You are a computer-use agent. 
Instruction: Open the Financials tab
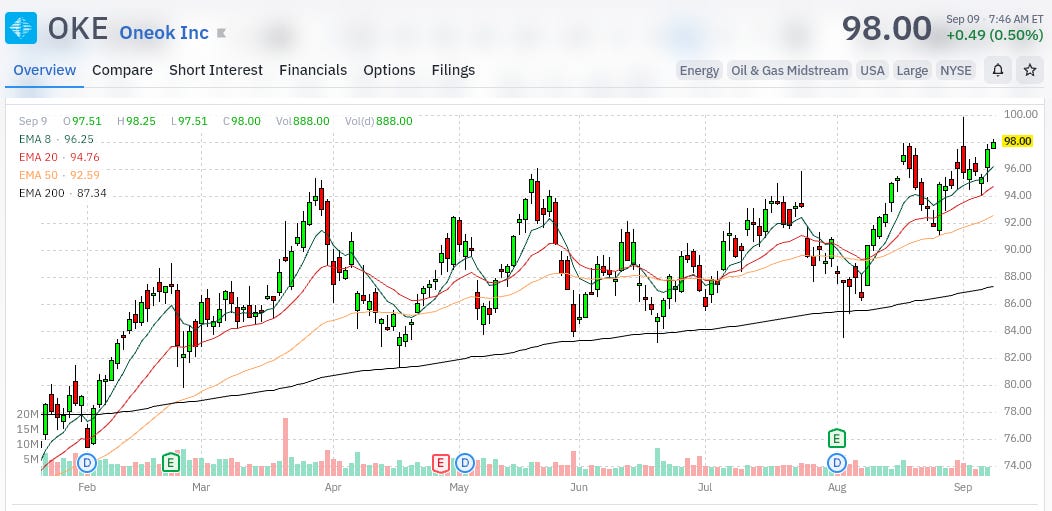(x=313, y=70)
